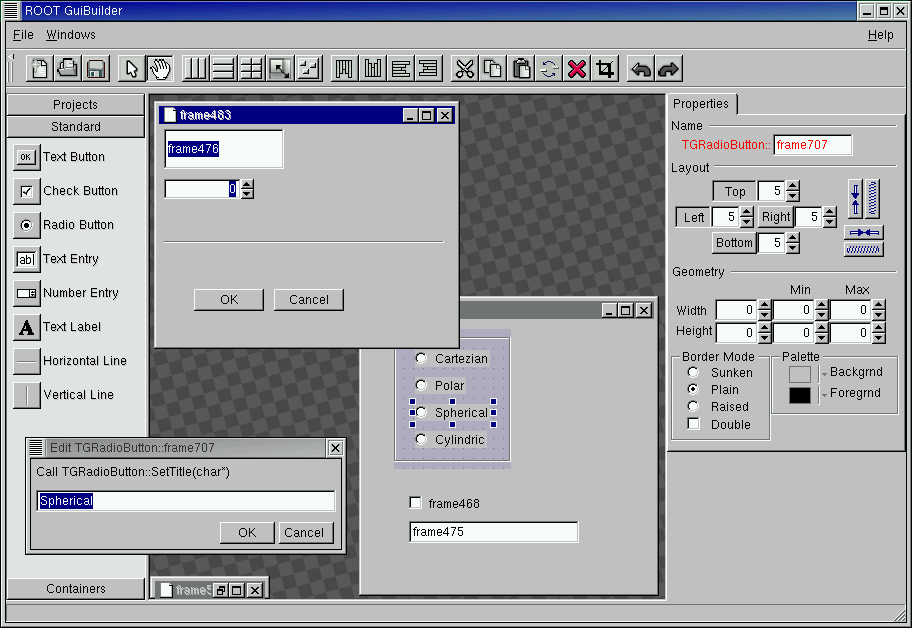Select the arrow pointer tool
This screenshot has height=628, width=912.
(x=130, y=69)
